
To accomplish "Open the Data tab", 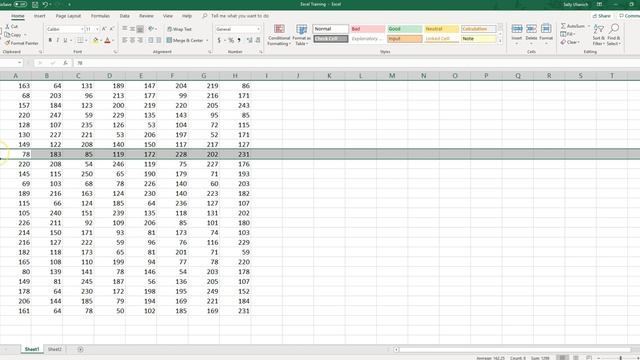I will (124, 16).
